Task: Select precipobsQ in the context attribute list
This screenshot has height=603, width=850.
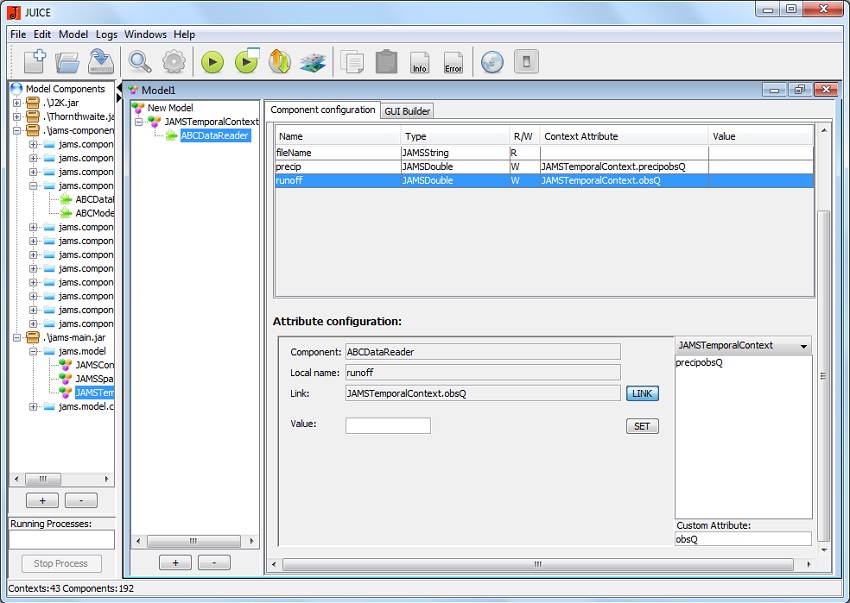Action: 700,363
